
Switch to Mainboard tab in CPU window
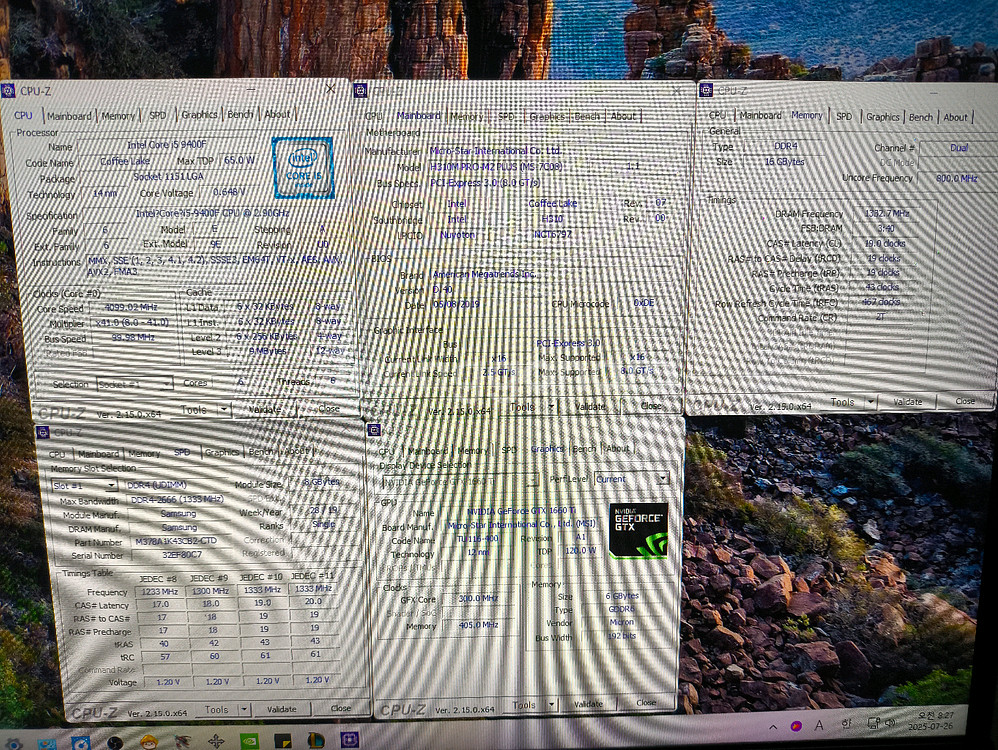tap(69, 116)
